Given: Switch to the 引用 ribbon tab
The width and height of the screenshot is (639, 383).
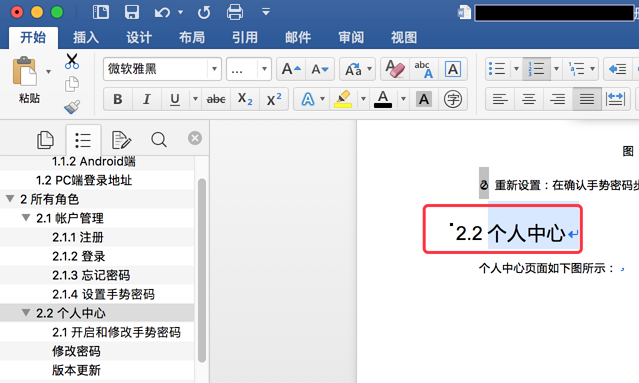Looking at the screenshot, I should click(245, 37).
